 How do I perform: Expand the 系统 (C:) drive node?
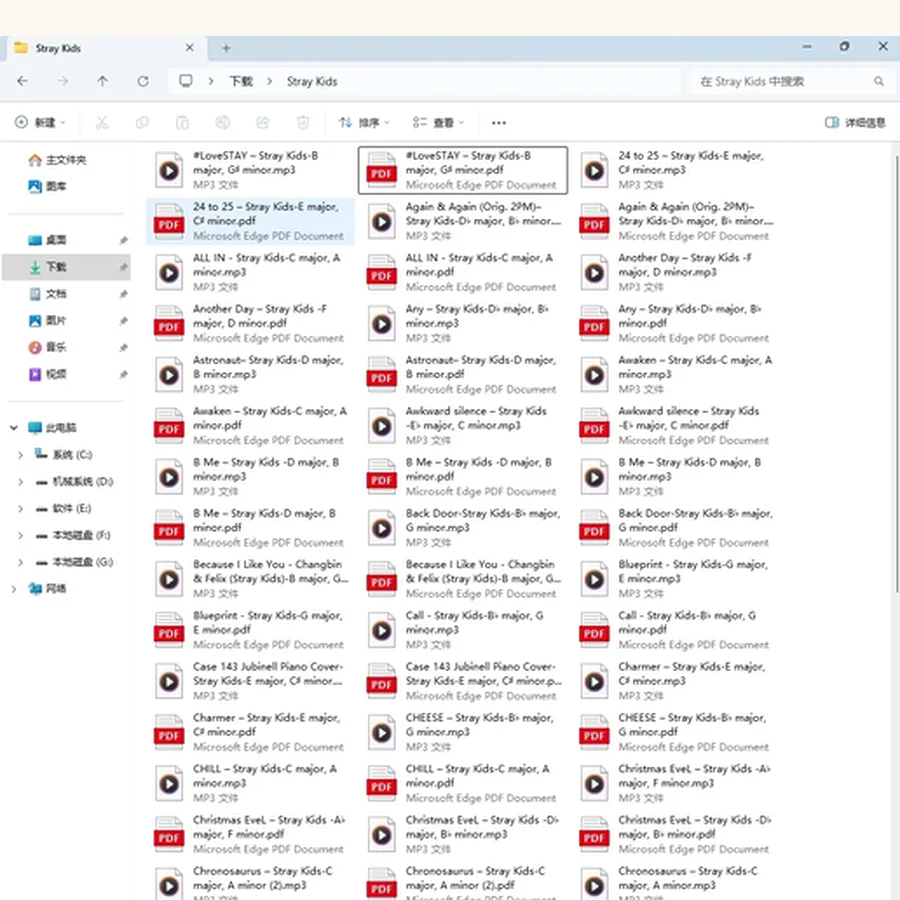(x=20, y=455)
